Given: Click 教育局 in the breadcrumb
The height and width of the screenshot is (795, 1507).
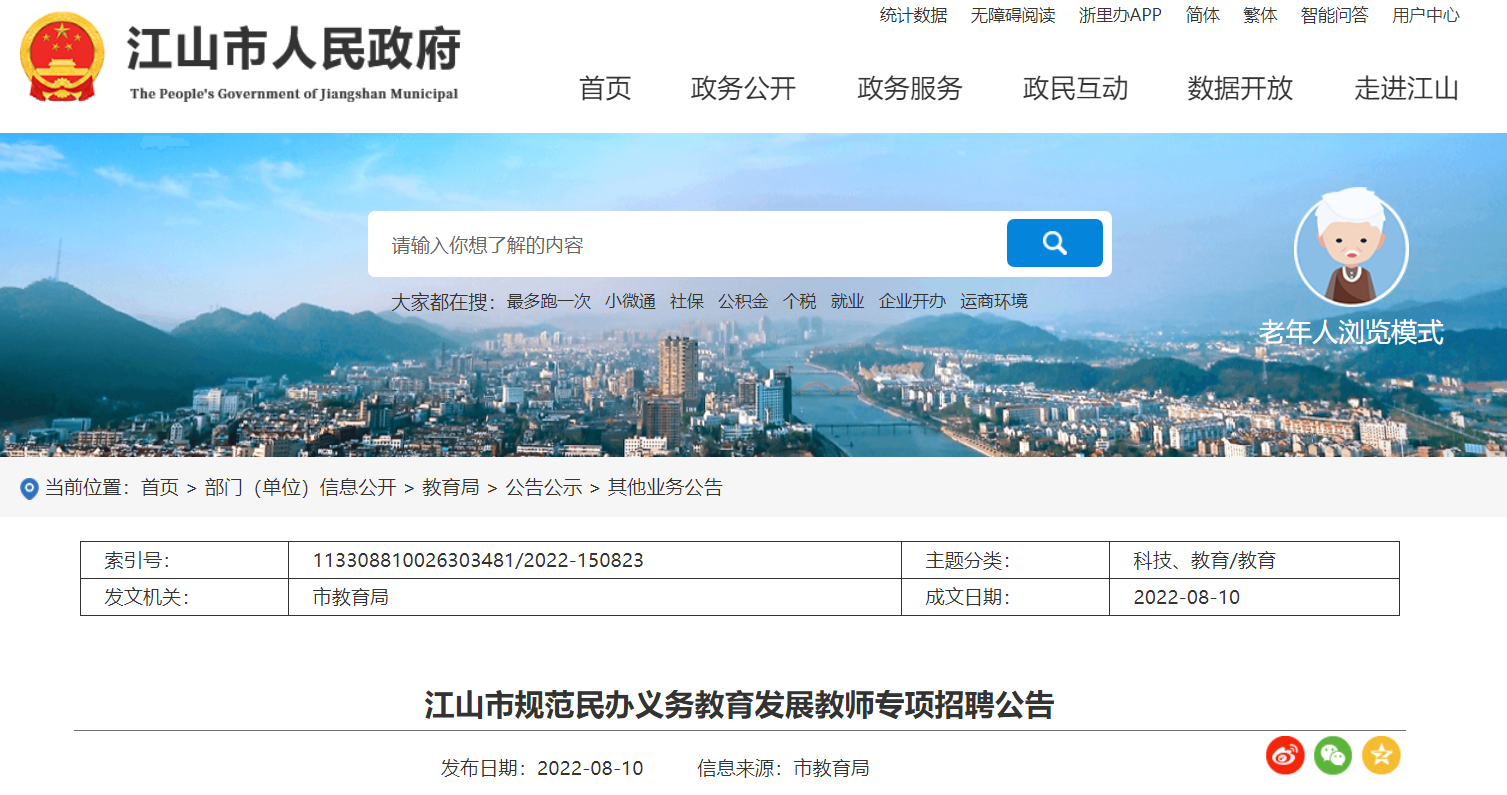Looking at the screenshot, I should click(x=451, y=488).
